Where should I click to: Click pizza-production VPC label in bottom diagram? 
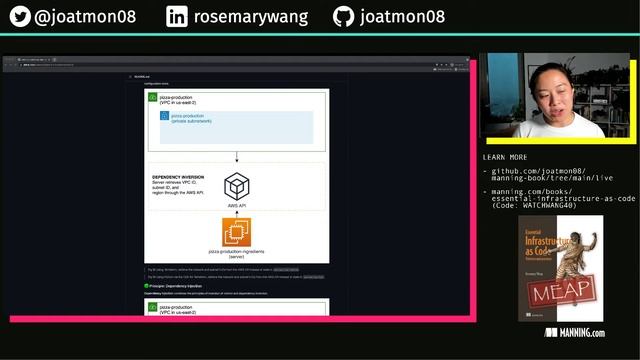point(178,309)
